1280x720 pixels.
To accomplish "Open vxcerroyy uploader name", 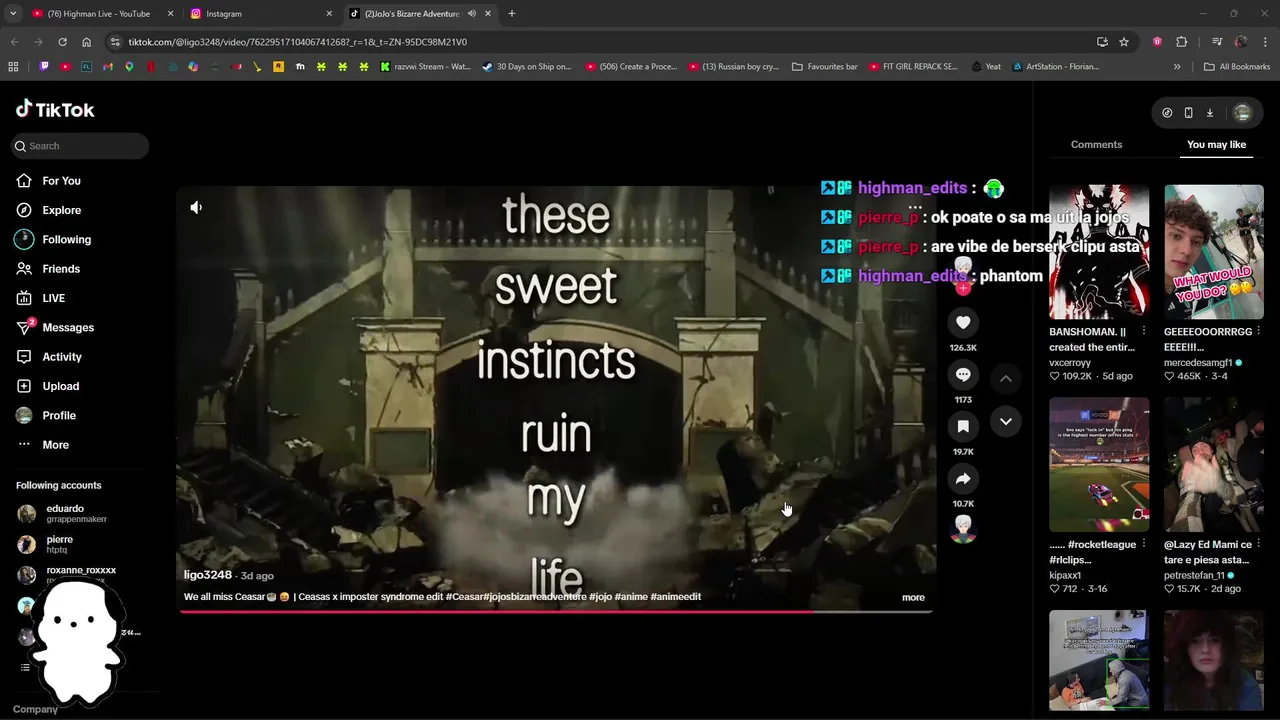I will 1070,363.
